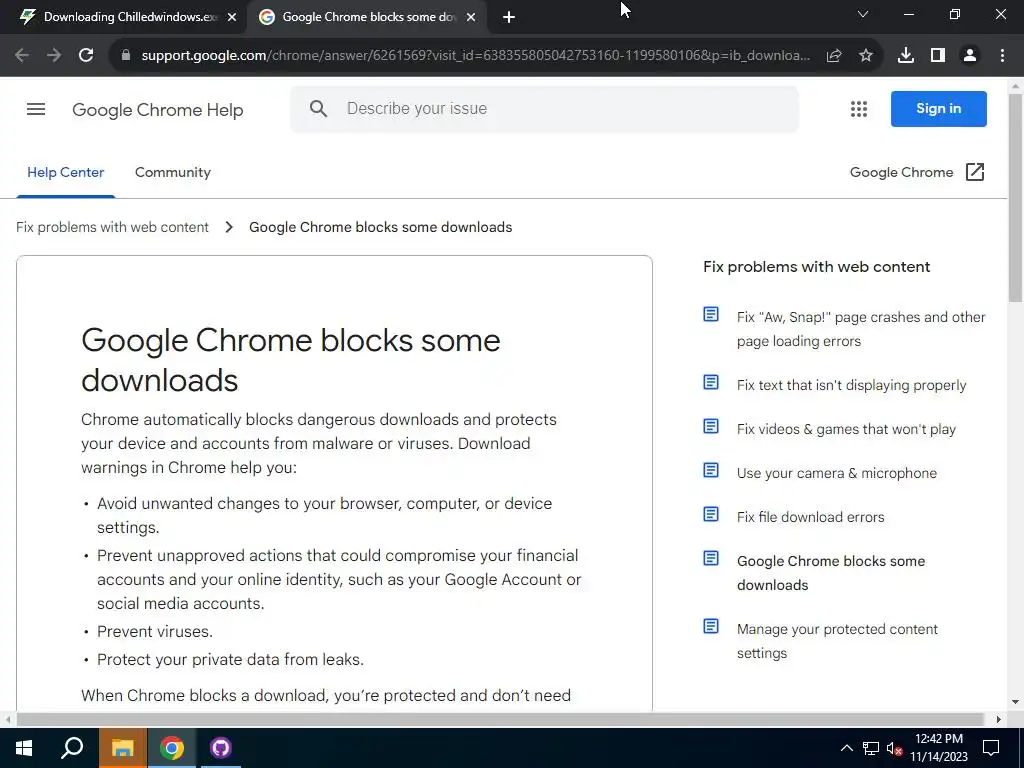
Task: Go back to previous page
Action: click(22, 56)
